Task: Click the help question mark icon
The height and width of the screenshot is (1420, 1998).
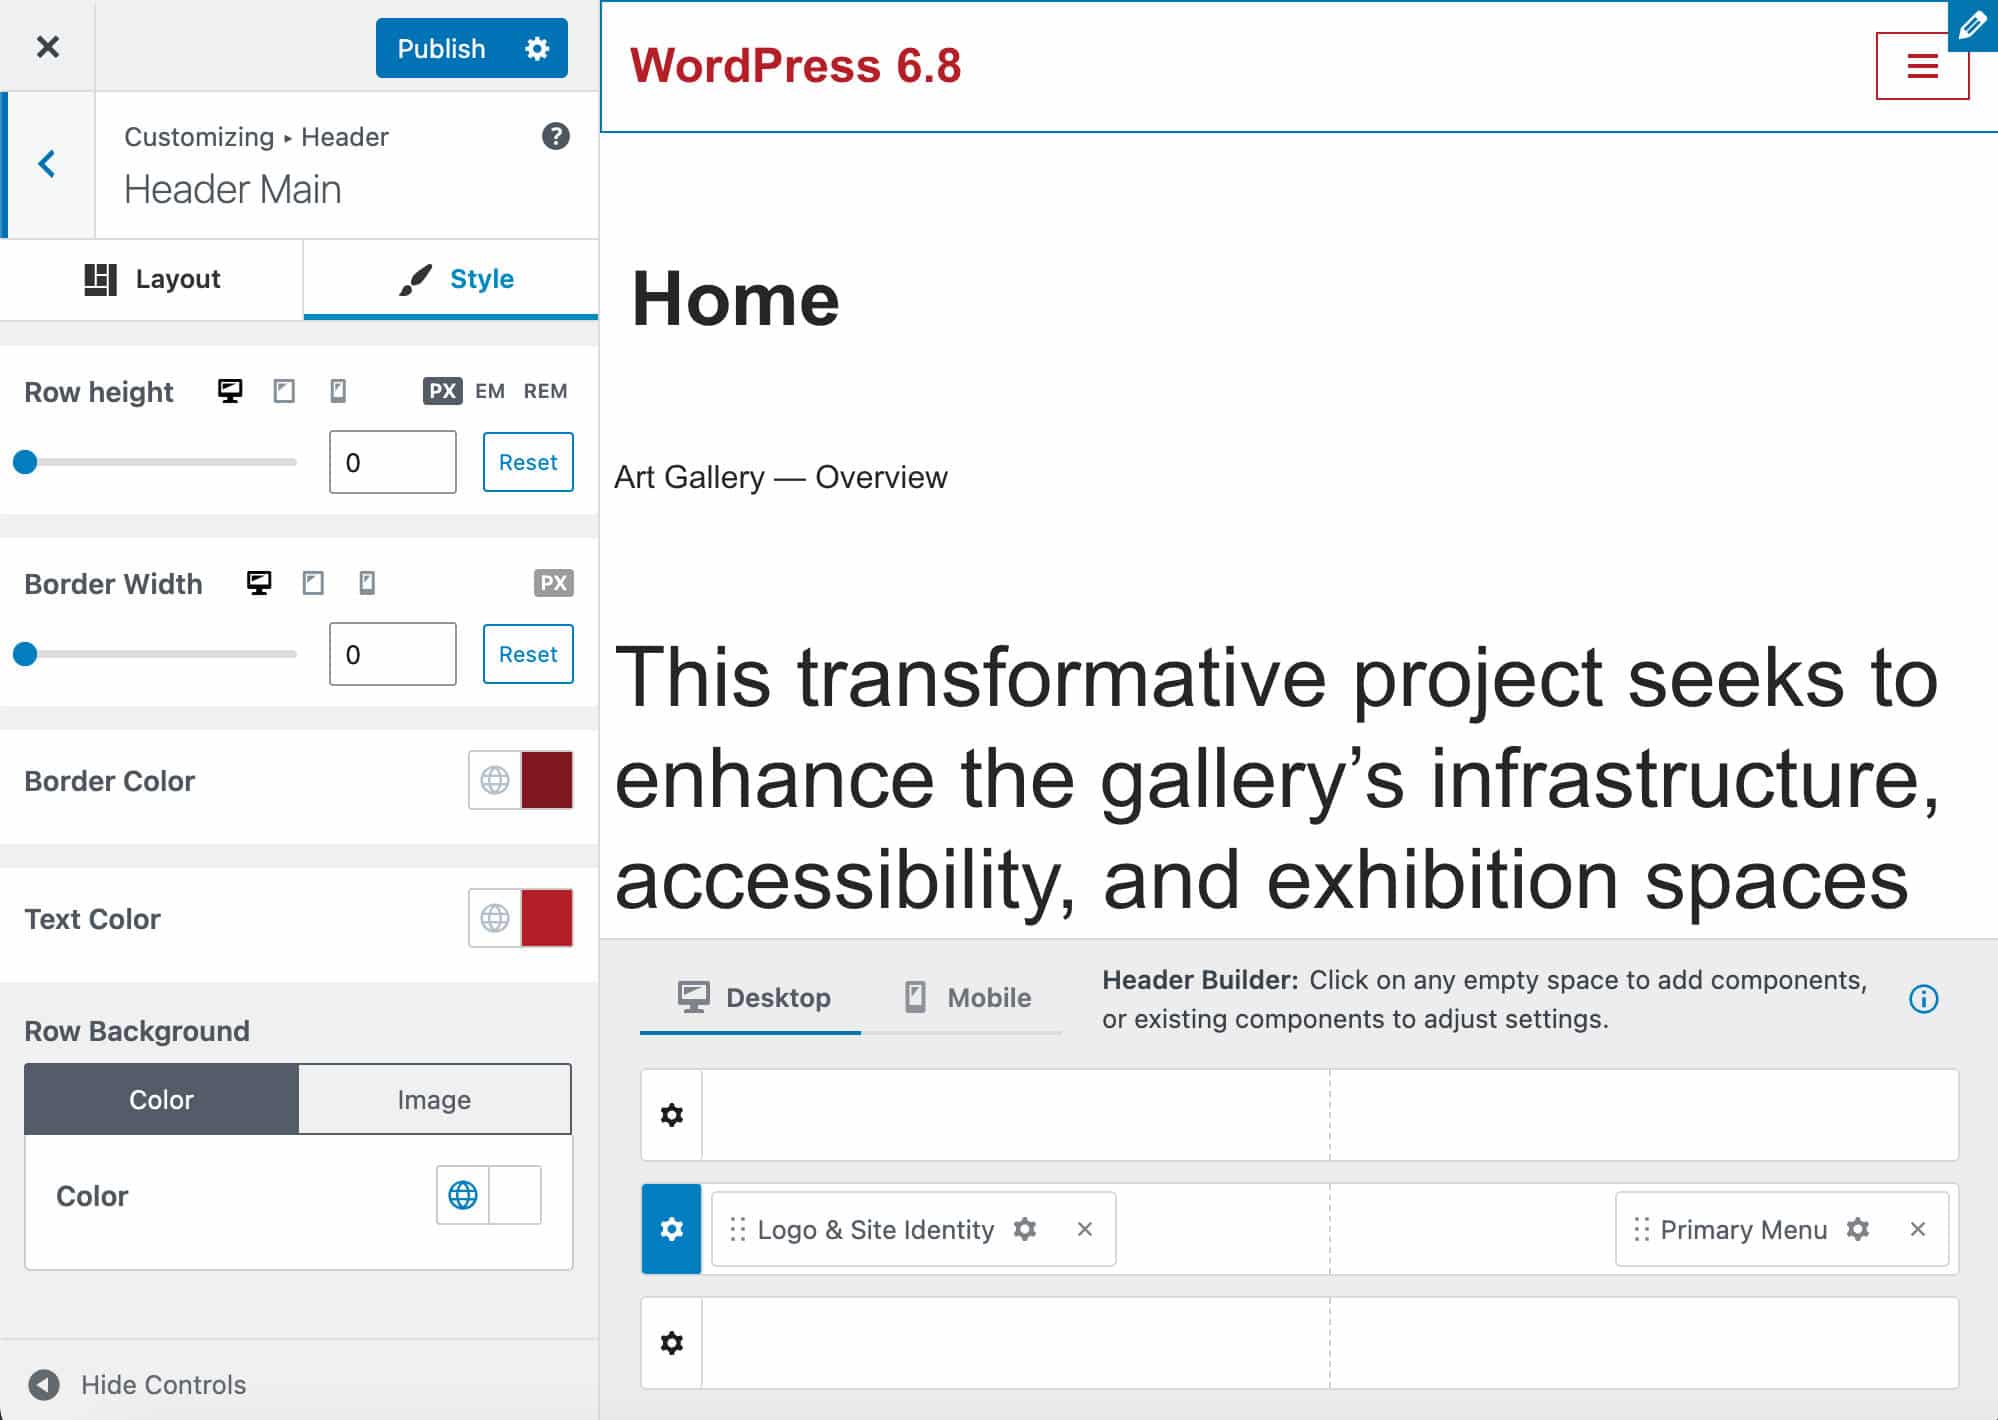Action: click(555, 136)
